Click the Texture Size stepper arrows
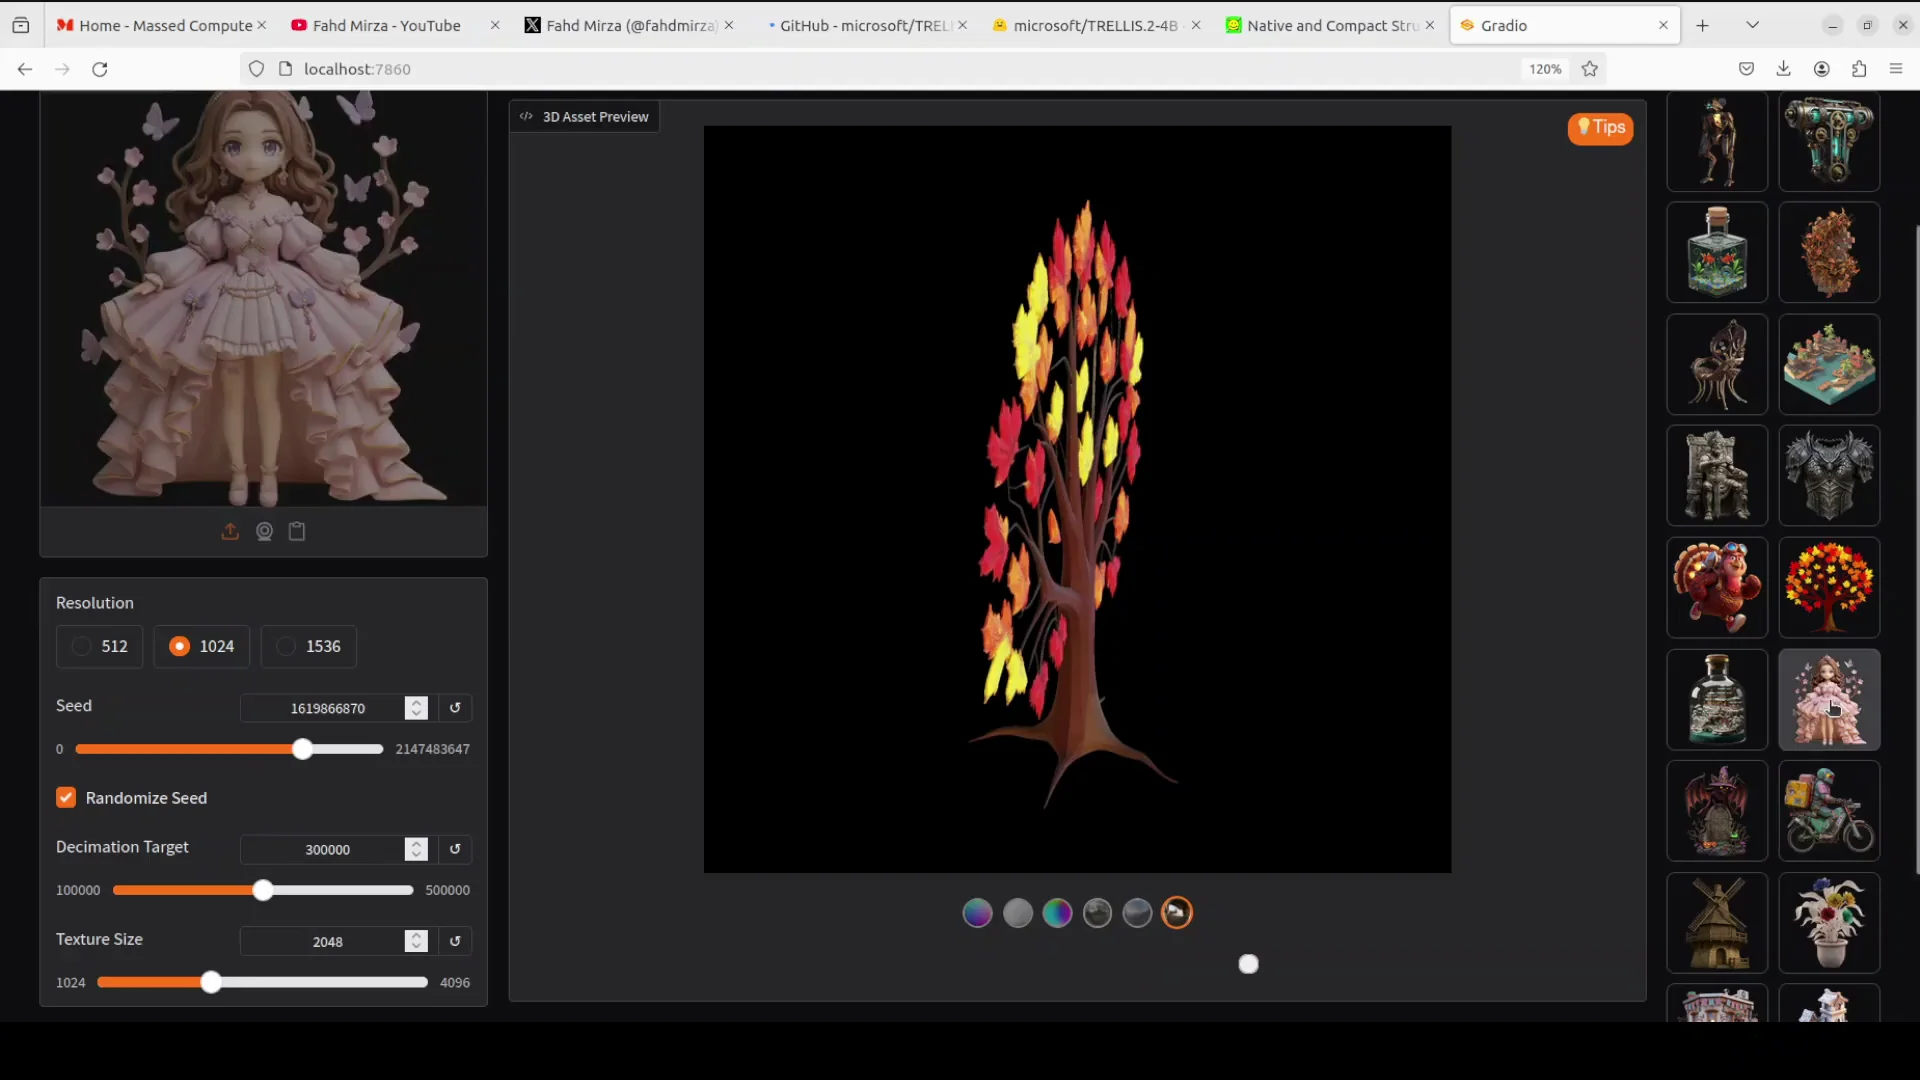The image size is (1920, 1080). pyautogui.click(x=416, y=941)
